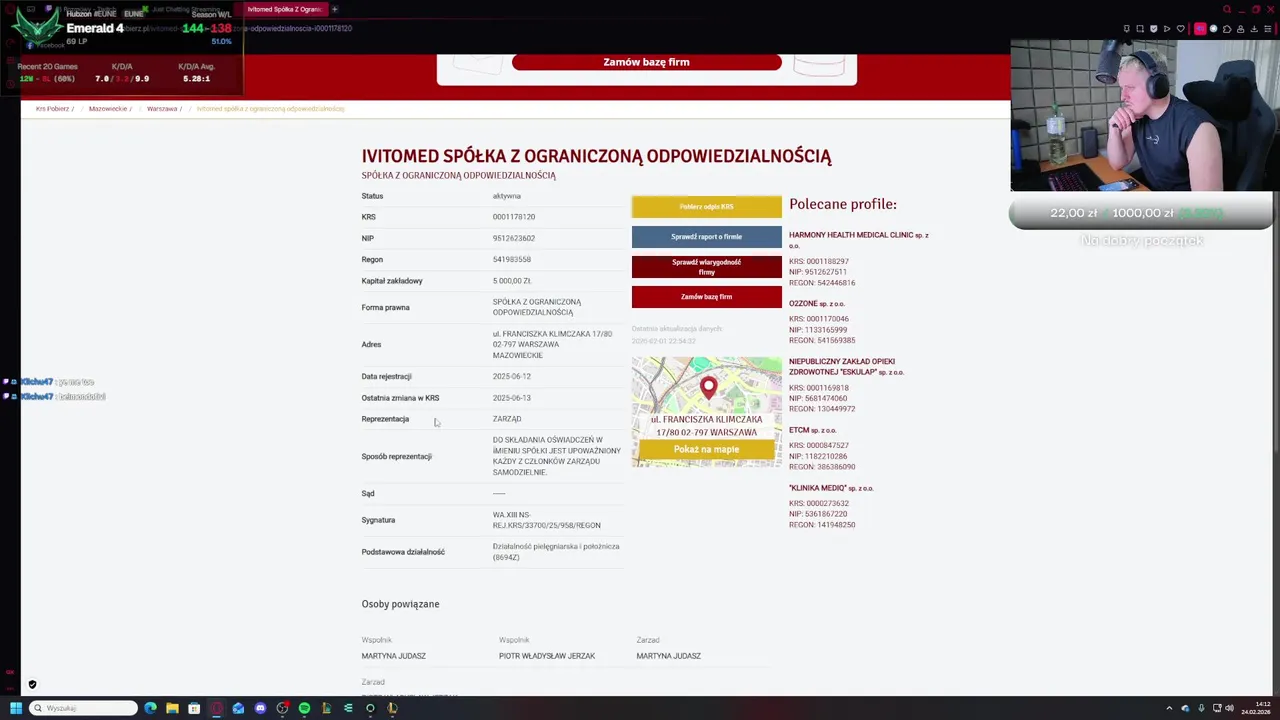Open Mazowieckie breadcrumb link
1280x720 pixels.
(x=108, y=108)
